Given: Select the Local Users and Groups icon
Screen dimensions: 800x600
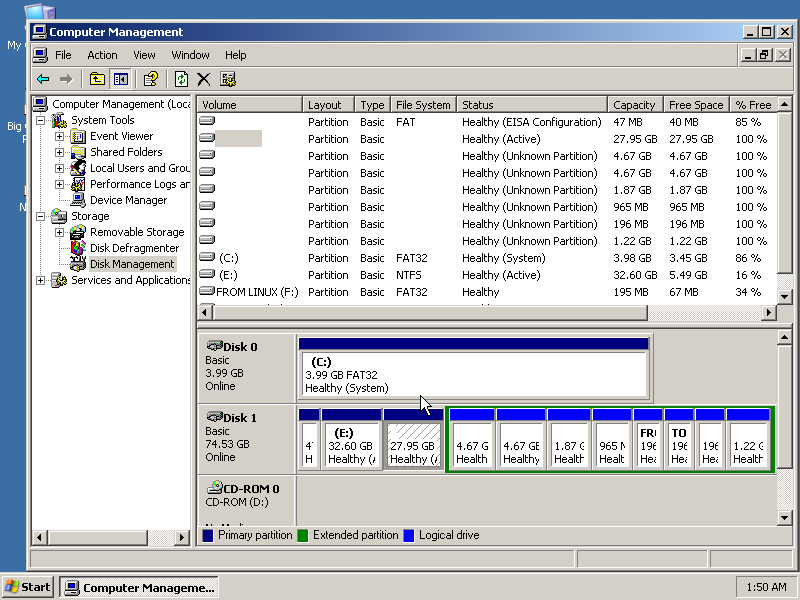Looking at the screenshot, I should (78, 168).
